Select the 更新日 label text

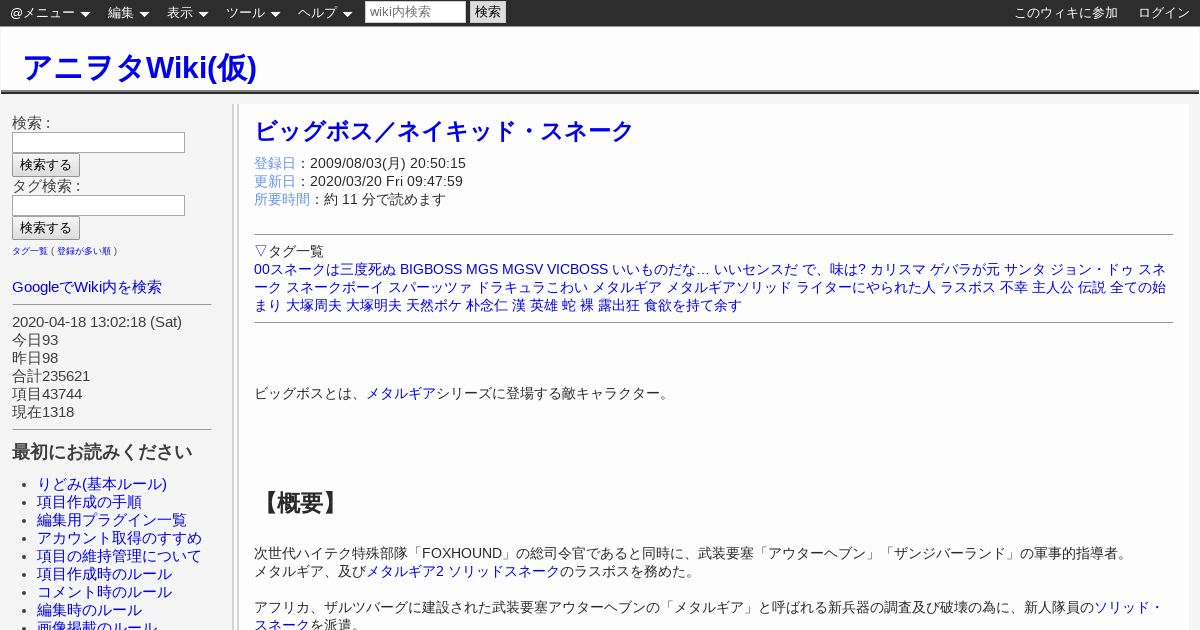275,181
